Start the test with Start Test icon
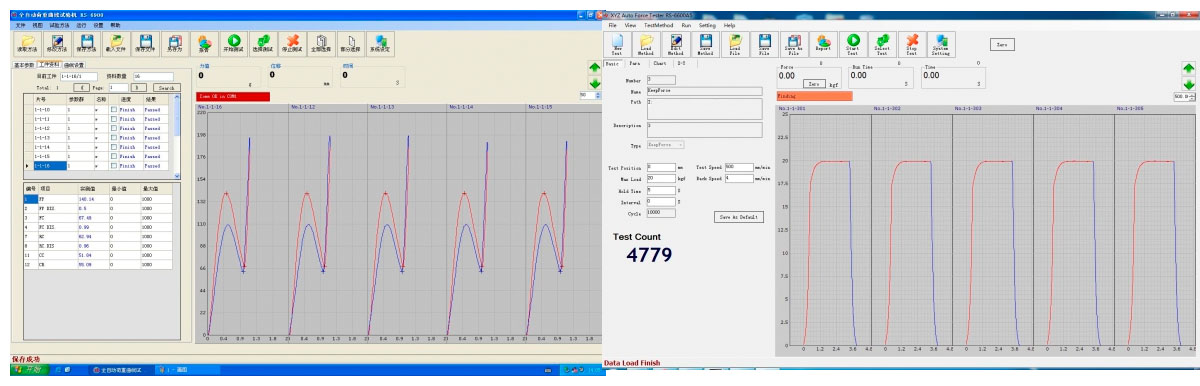The width and height of the screenshot is (1200, 386). pos(853,45)
